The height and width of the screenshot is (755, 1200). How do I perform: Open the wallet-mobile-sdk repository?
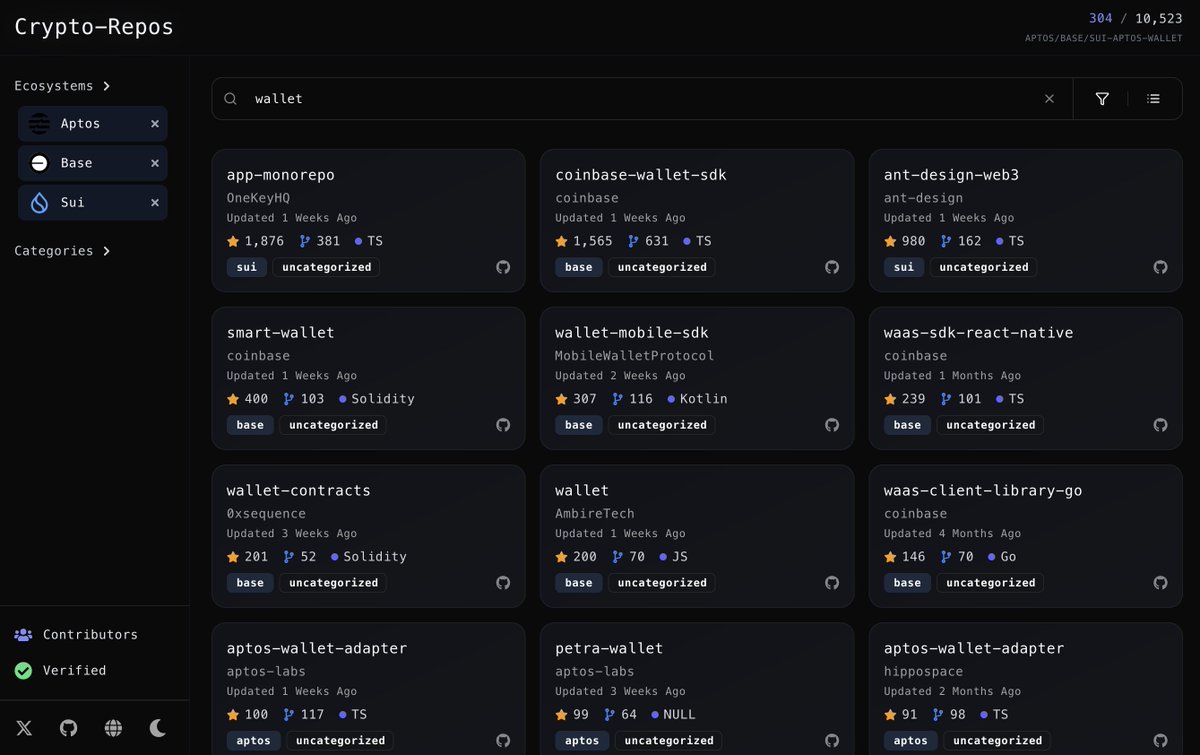tap(632, 333)
